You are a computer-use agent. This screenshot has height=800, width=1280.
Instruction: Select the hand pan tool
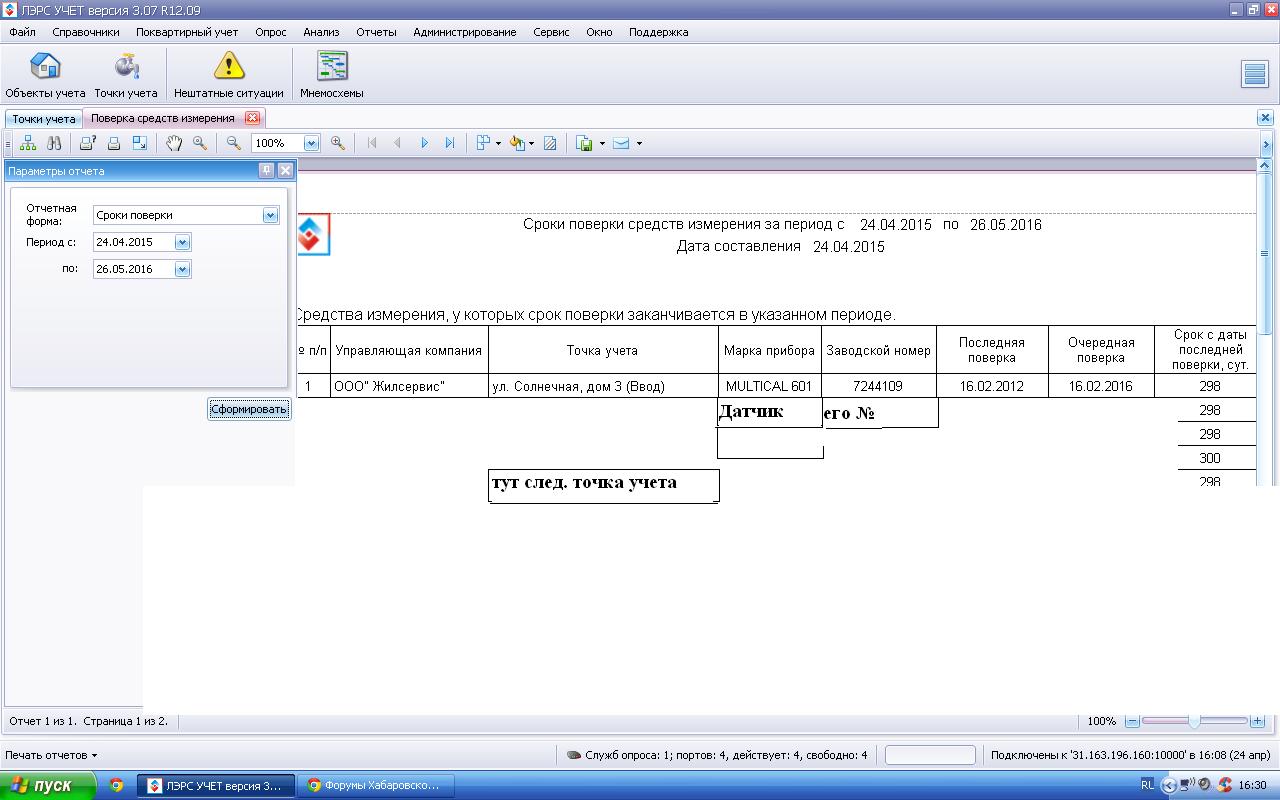(x=174, y=143)
